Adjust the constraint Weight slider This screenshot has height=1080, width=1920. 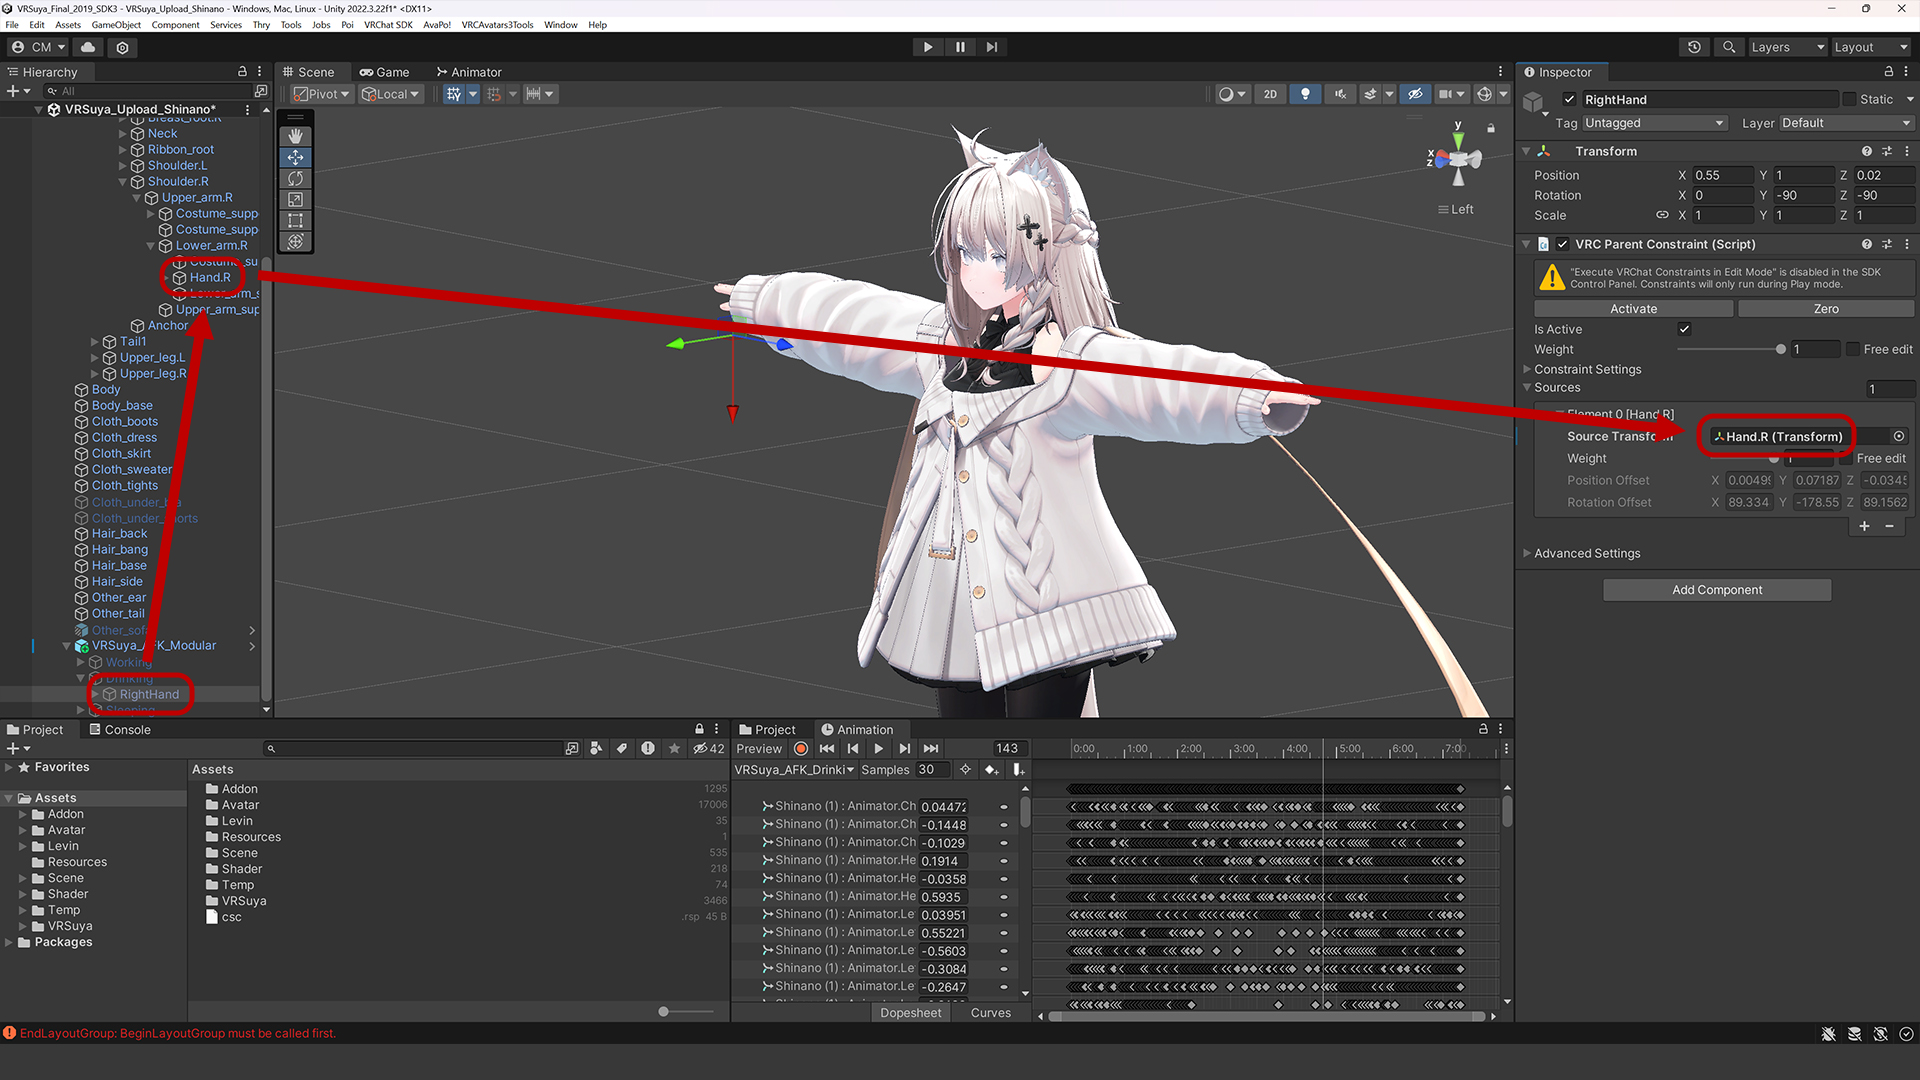point(1780,349)
